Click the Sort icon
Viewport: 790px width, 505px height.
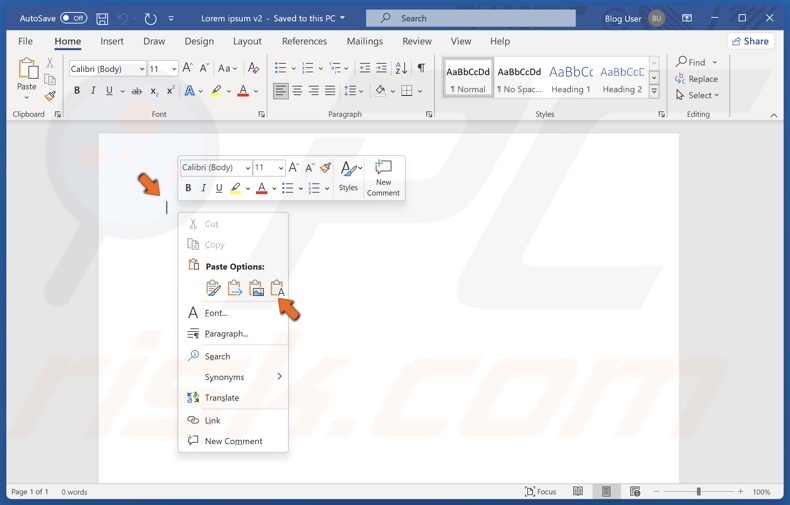[x=402, y=68]
